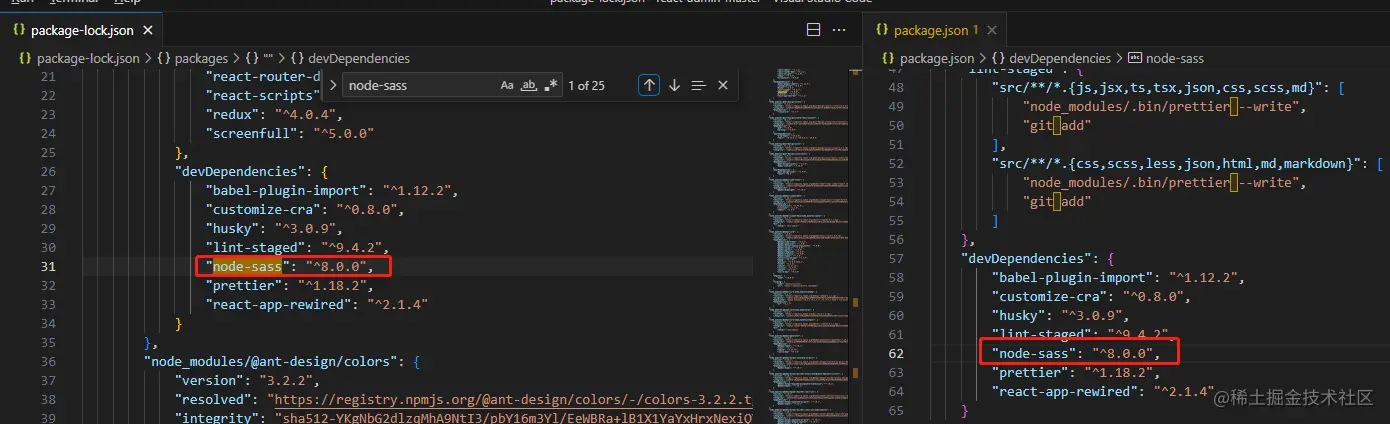Screen dimensions: 1390x424
Task: Go to previous match arrow
Action: [650, 86]
